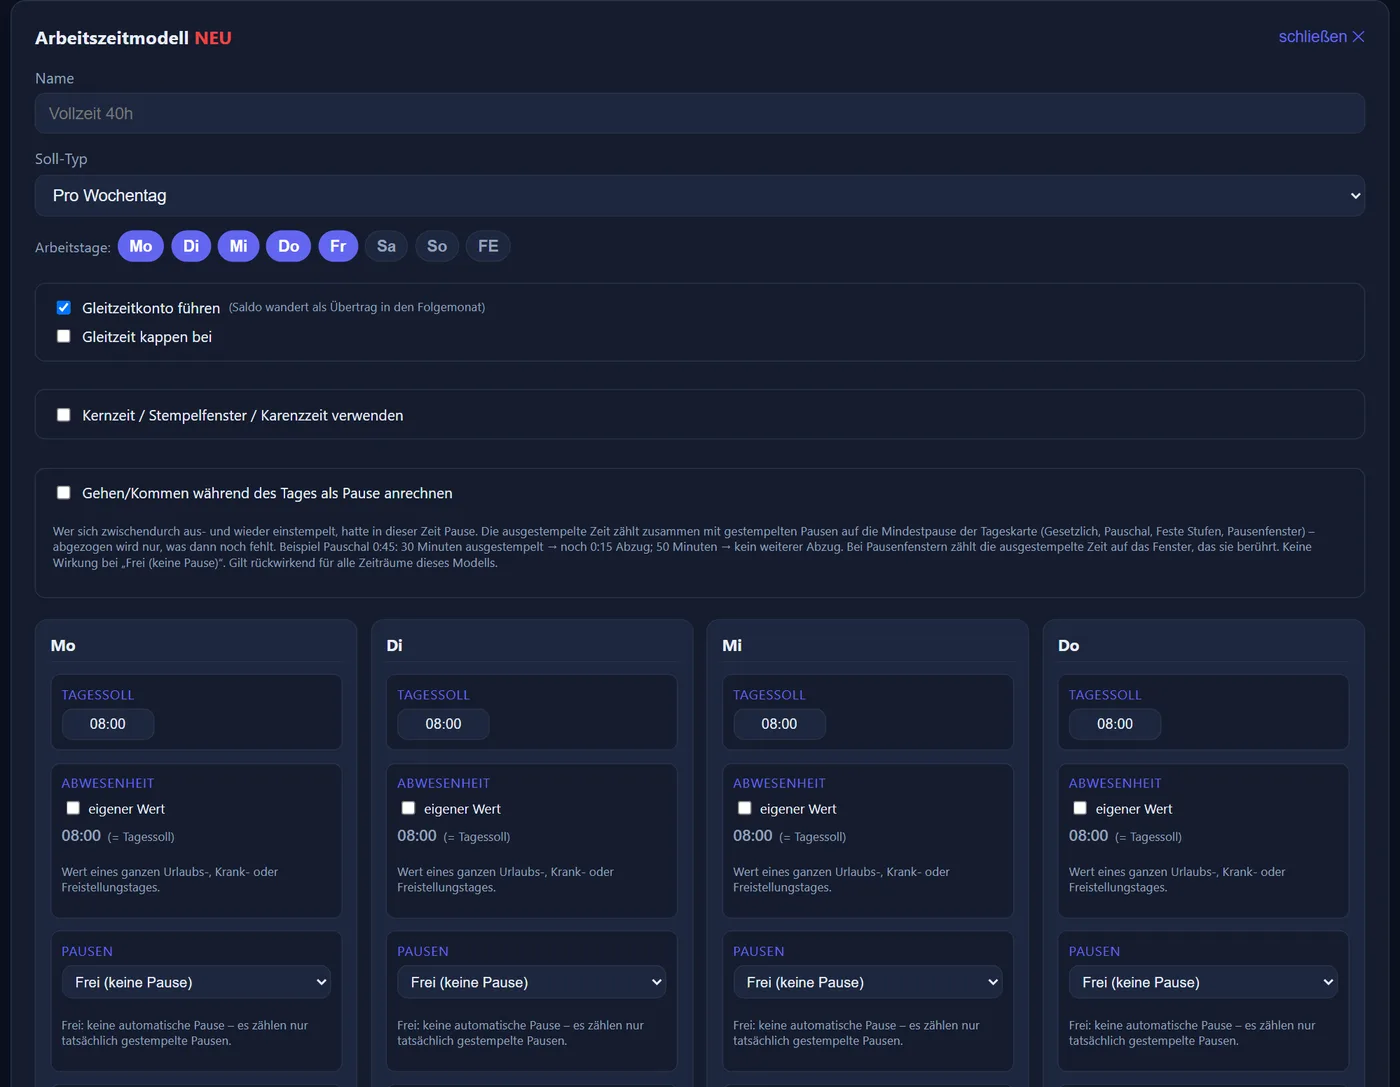Screen dimensions: 1400x1087
Task: Edit Tagessoll time field for Do
Action: (x=1115, y=724)
